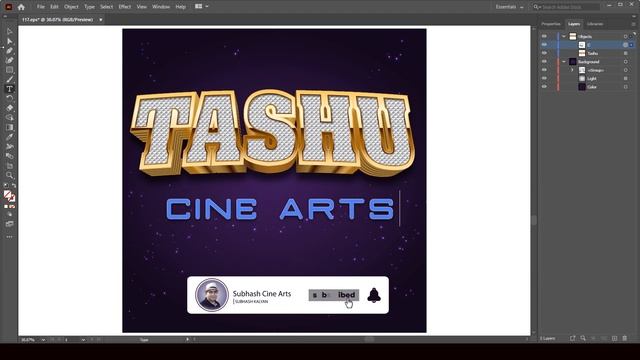Open the artboard navigation dropdown

[x=83, y=340]
